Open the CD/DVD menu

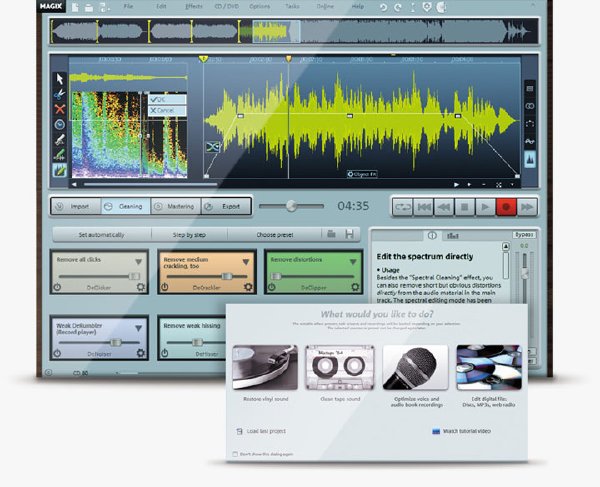pos(227,7)
